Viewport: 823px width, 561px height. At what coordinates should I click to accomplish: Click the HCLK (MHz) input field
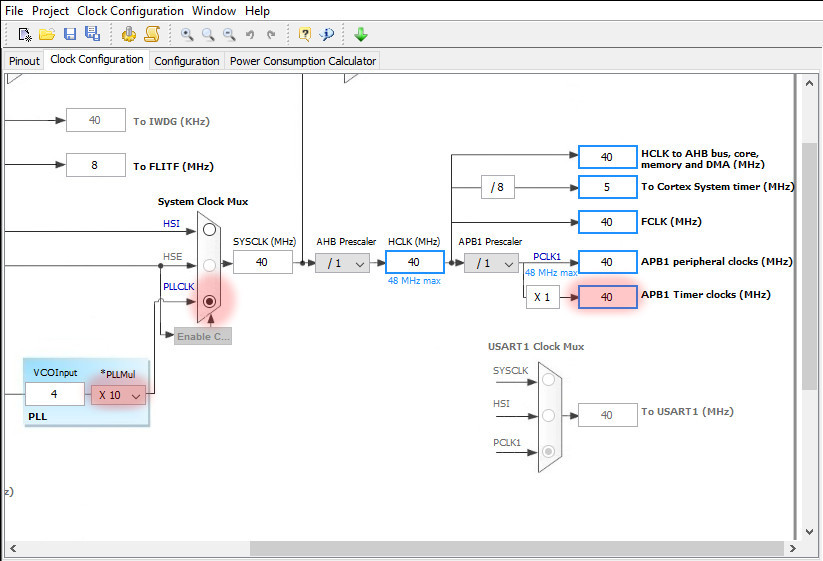click(414, 262)
